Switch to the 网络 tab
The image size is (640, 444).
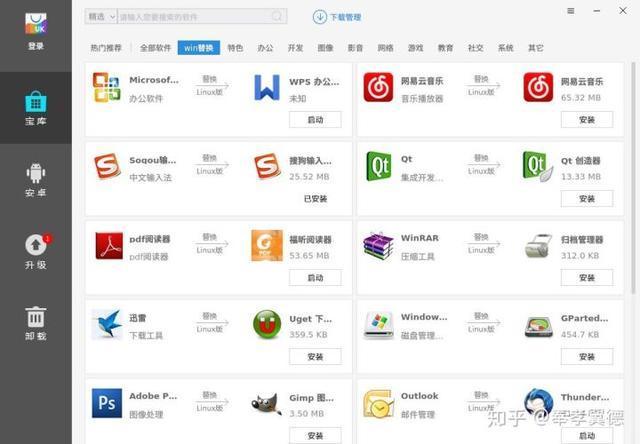tap(385, 48)
